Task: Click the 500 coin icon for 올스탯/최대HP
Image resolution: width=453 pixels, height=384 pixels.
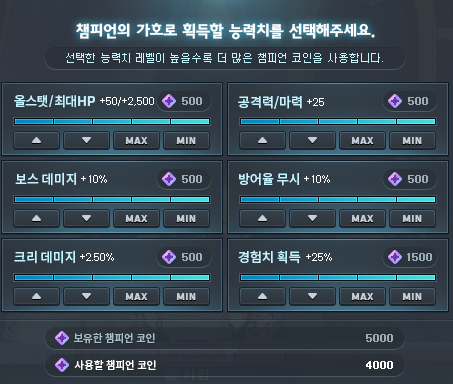Action: (x=169, y=101)
